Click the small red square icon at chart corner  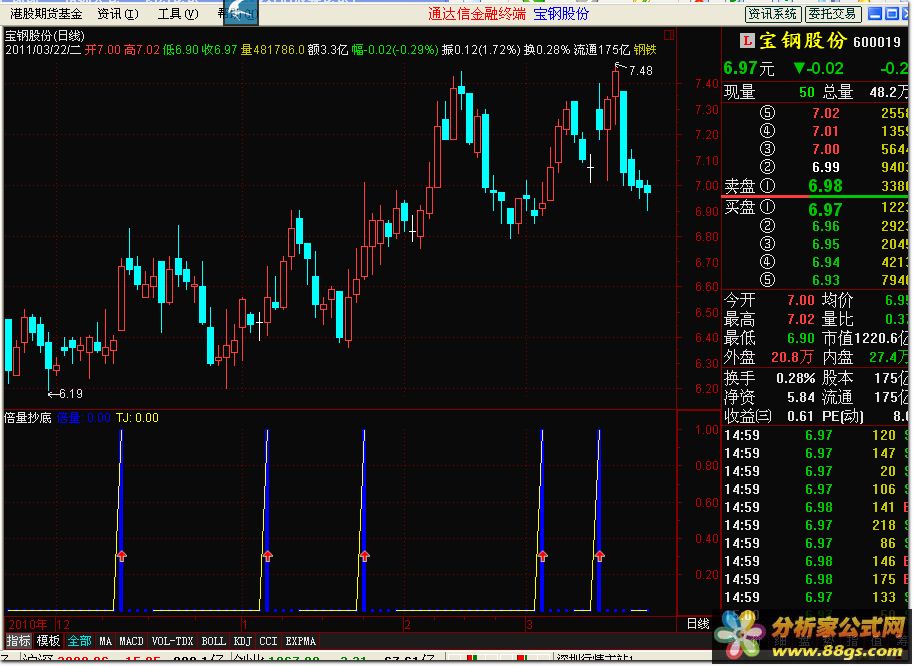coord(669,35)
